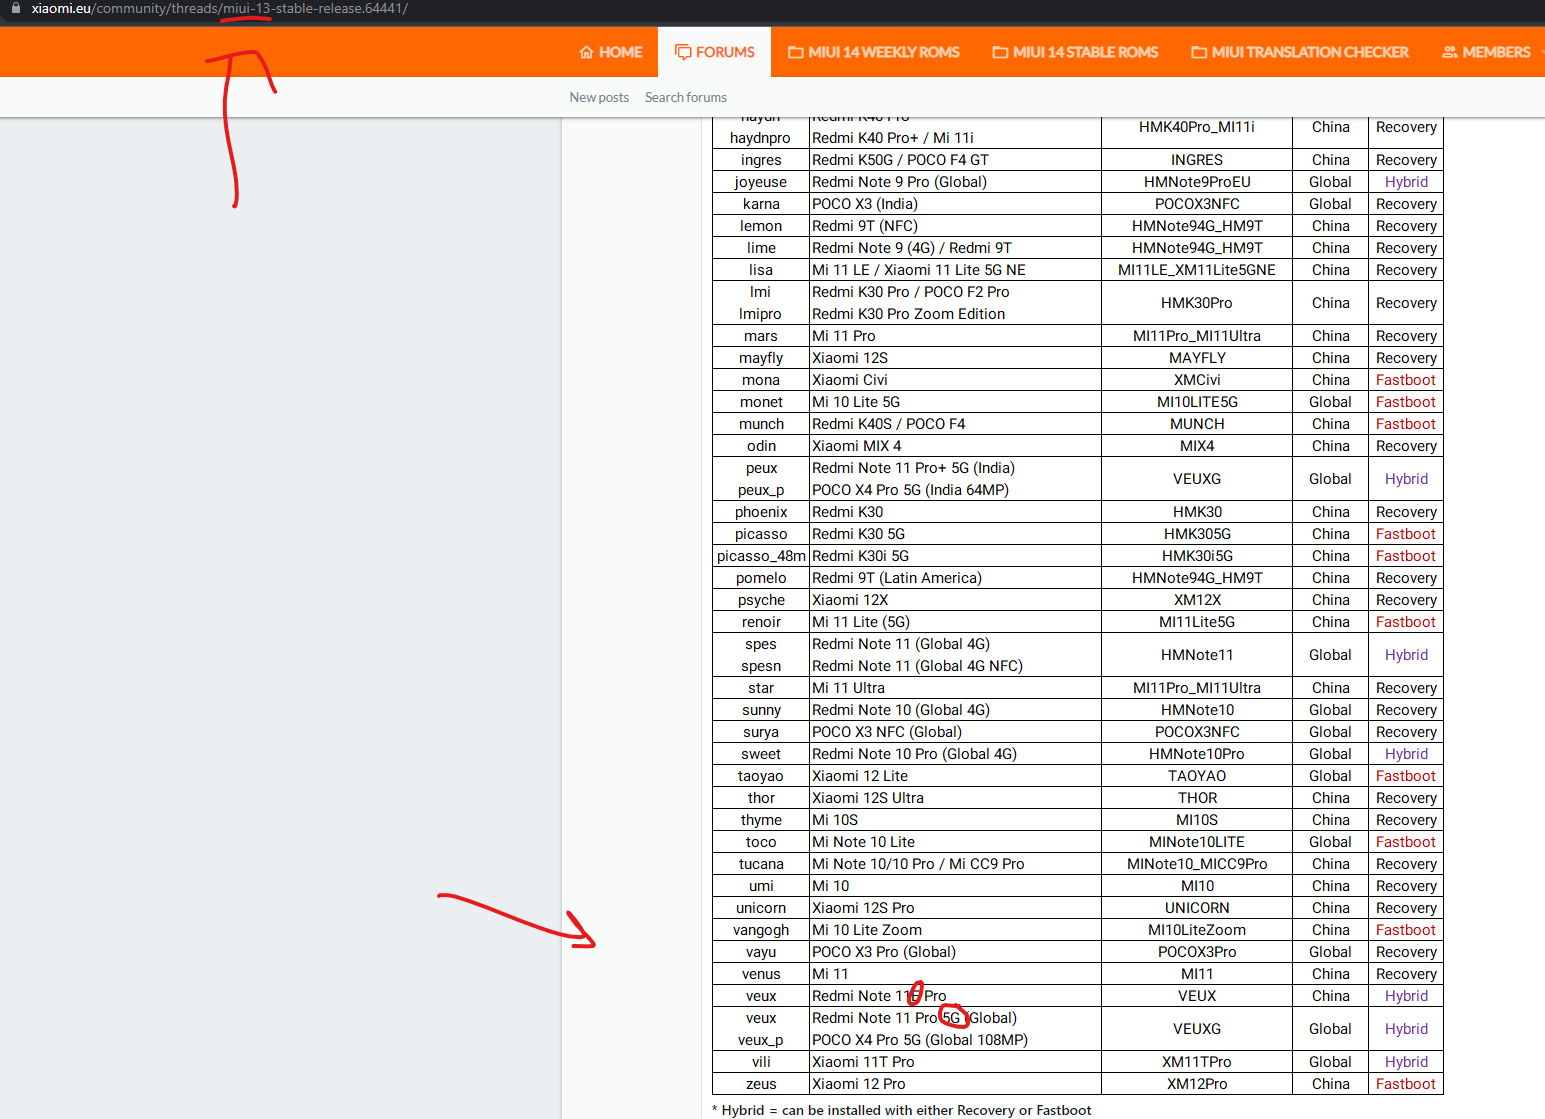Click the Search forums link

[x=686, y=97]
